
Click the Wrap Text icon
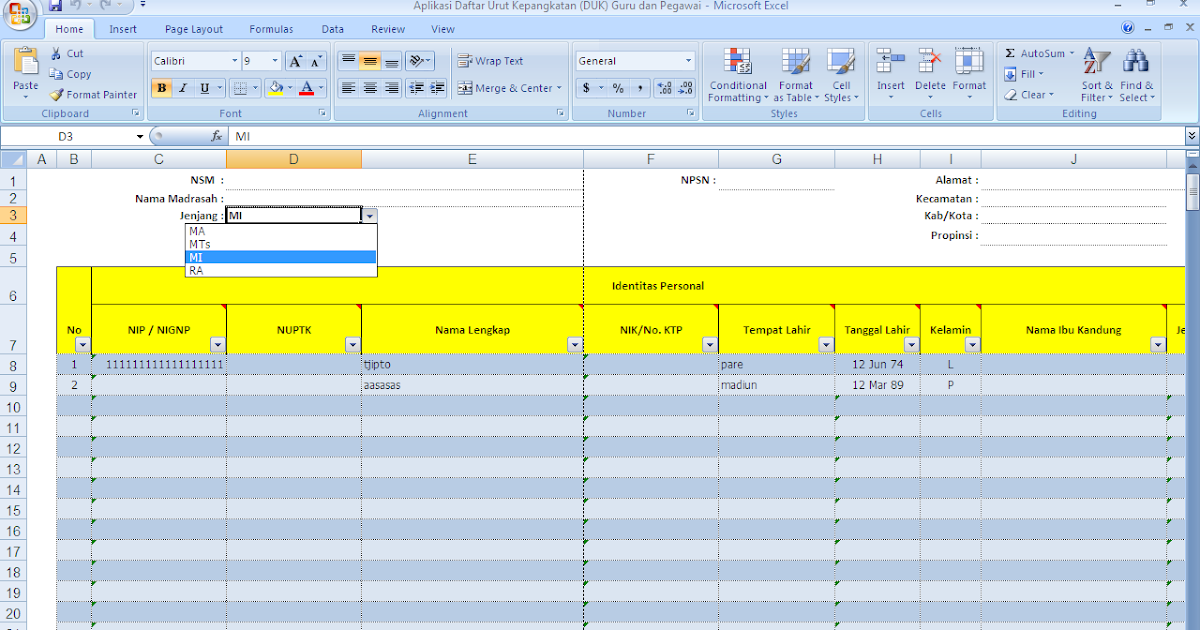click(x=463, y=60)
